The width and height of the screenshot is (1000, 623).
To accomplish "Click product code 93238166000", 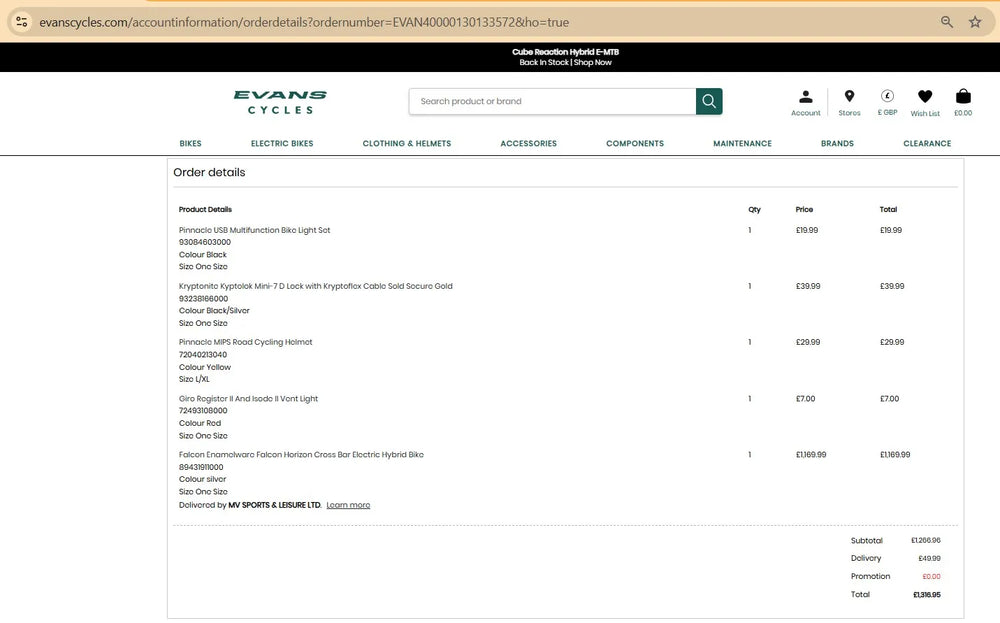I will (x=203, y=298).
